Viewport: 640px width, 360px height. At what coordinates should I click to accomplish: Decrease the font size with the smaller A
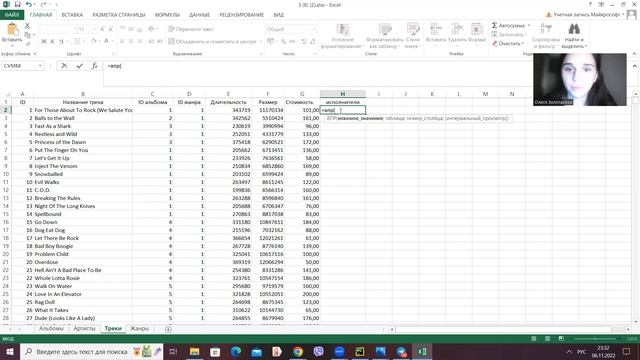point(111,29)
